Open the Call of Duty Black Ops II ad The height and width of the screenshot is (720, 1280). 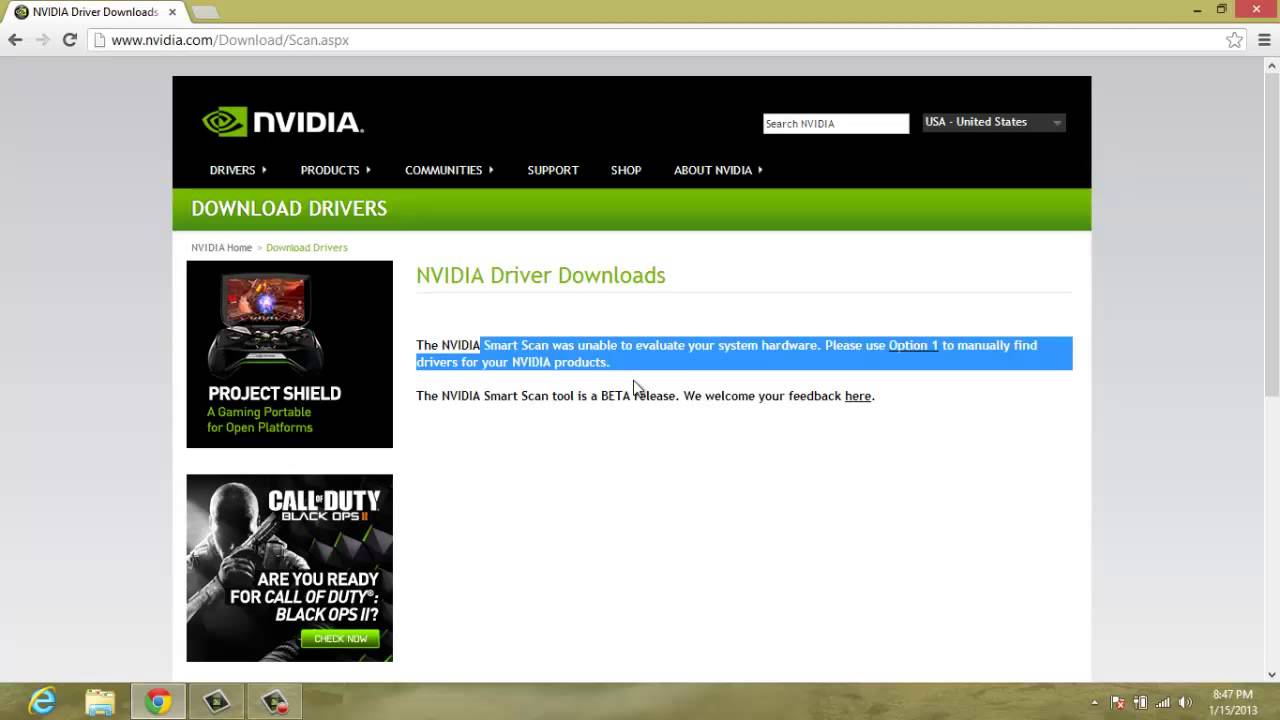(x=290, y=568)
